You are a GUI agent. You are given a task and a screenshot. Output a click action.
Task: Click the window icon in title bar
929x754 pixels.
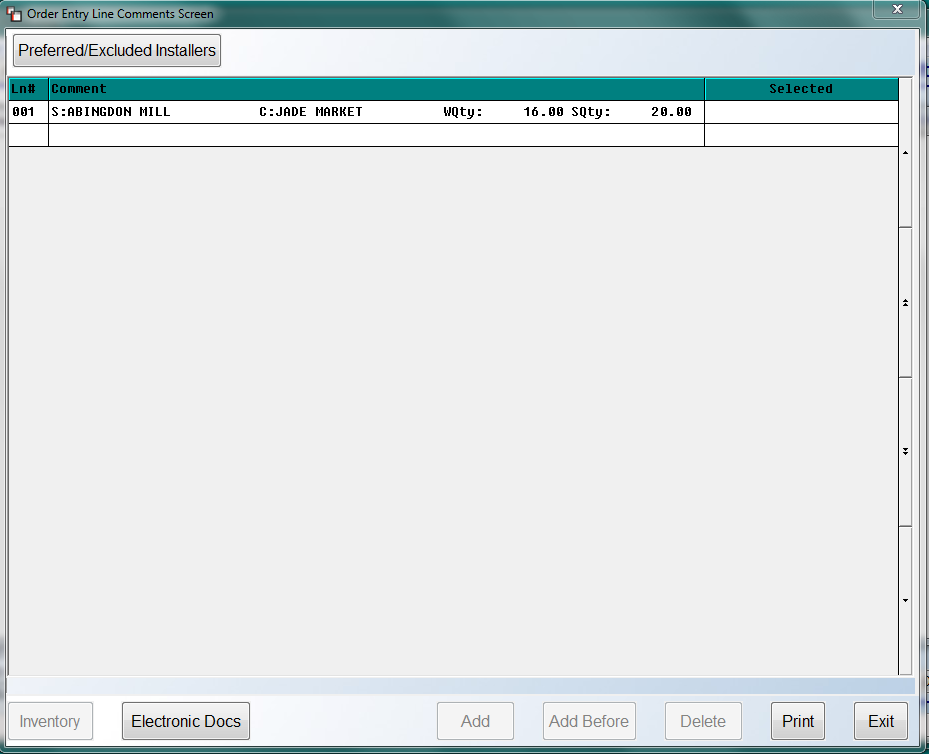pos(14,14)
